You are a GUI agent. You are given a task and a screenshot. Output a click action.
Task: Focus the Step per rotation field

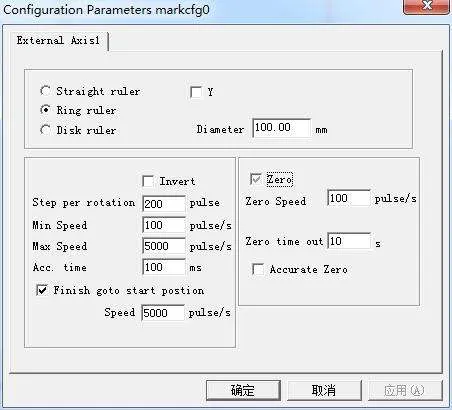coord(164,204)
